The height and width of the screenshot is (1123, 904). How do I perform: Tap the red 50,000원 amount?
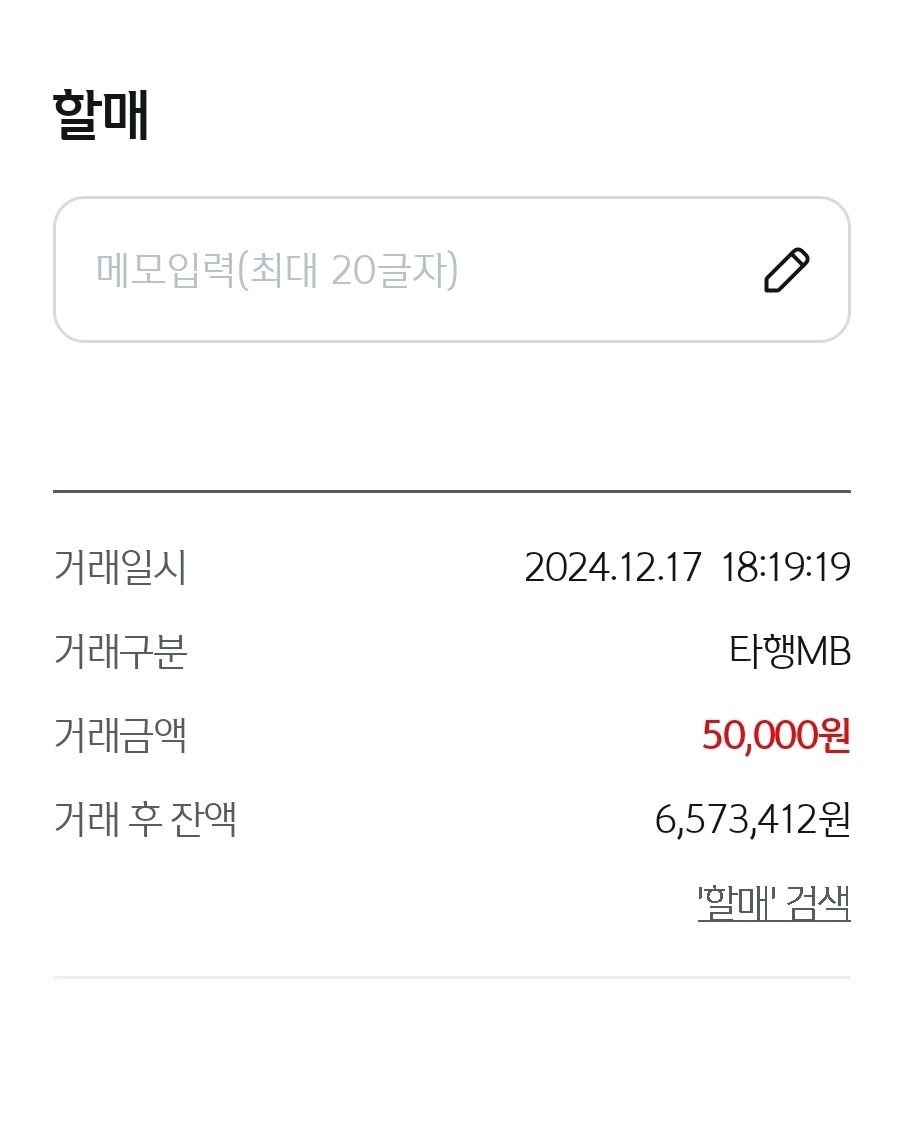[776, 736]
